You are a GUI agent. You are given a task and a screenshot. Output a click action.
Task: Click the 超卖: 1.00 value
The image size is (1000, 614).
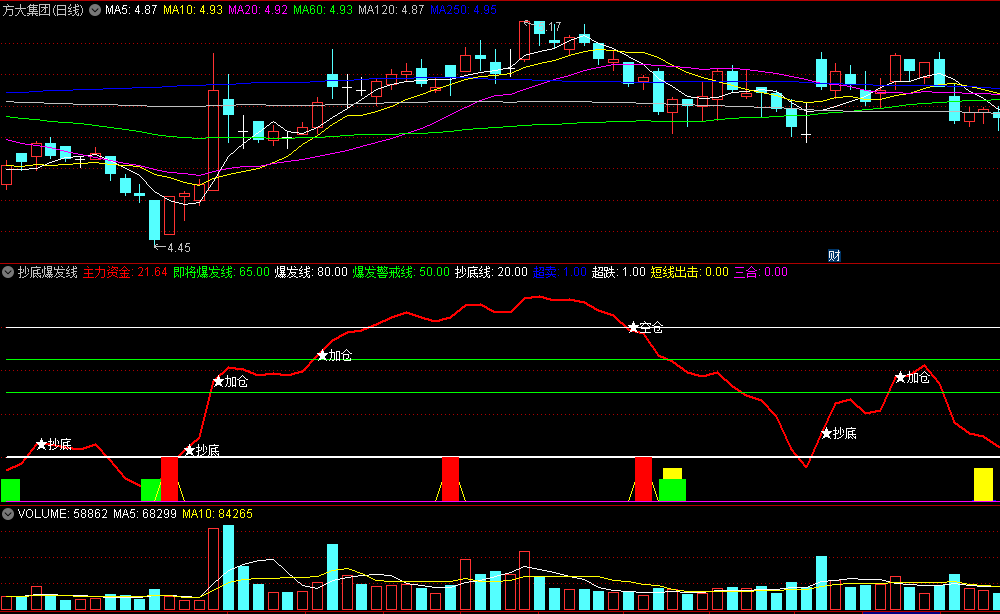click(560, 272)
